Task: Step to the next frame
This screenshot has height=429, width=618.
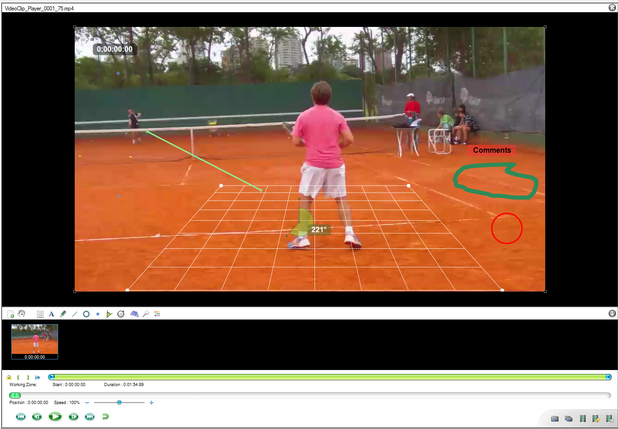Action: (73, 416)
